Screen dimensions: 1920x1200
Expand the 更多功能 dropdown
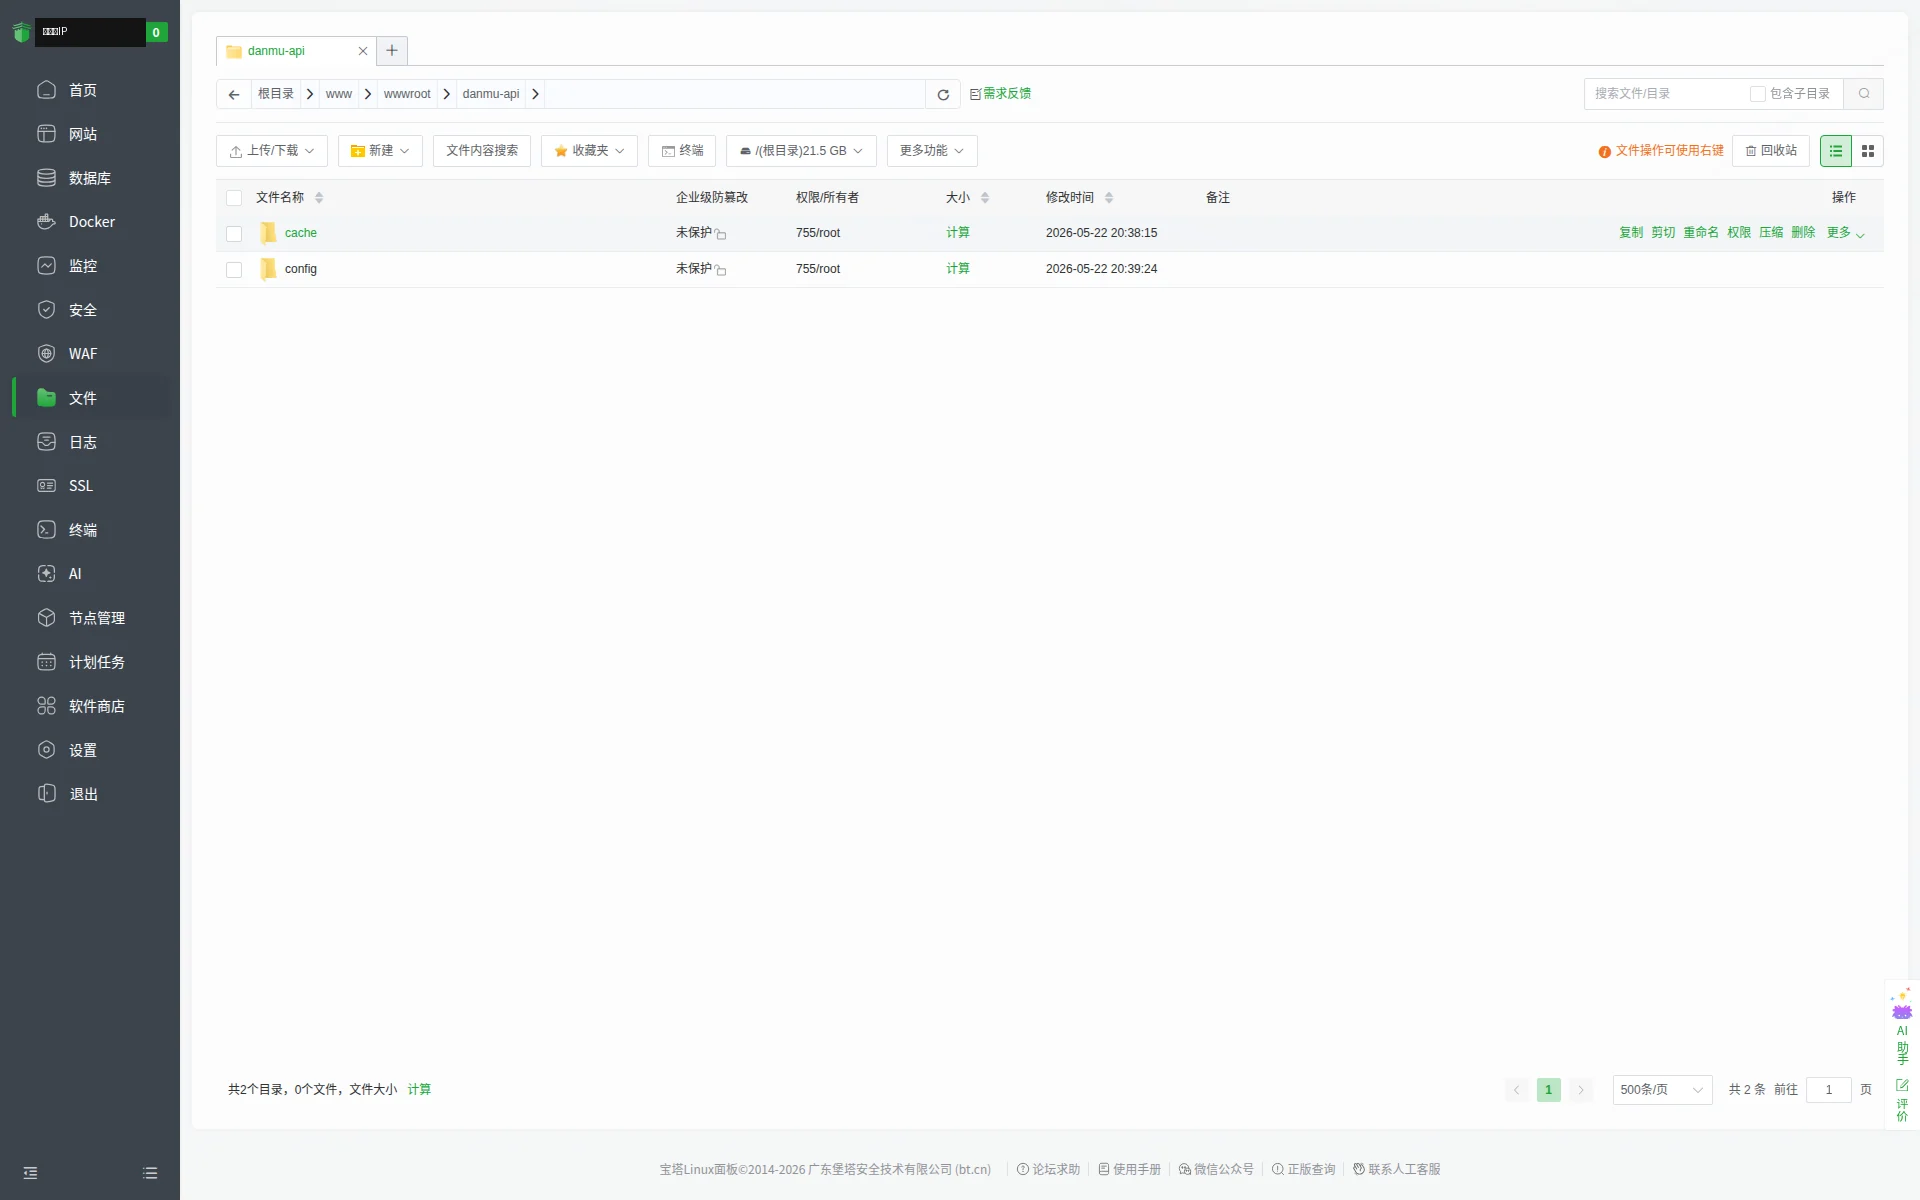coord(932,151)
